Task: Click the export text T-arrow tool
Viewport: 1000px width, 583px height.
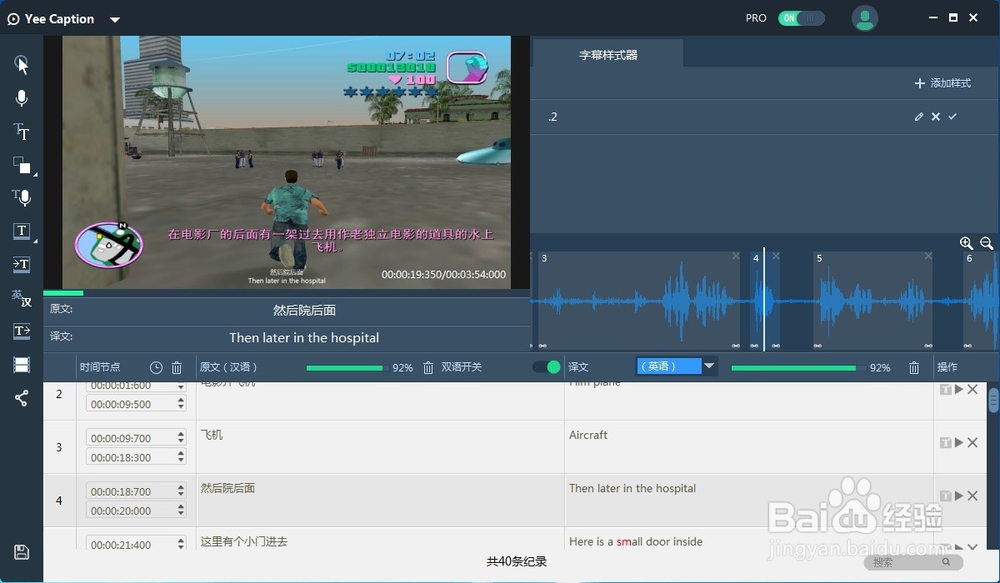Action: [22, 330]
